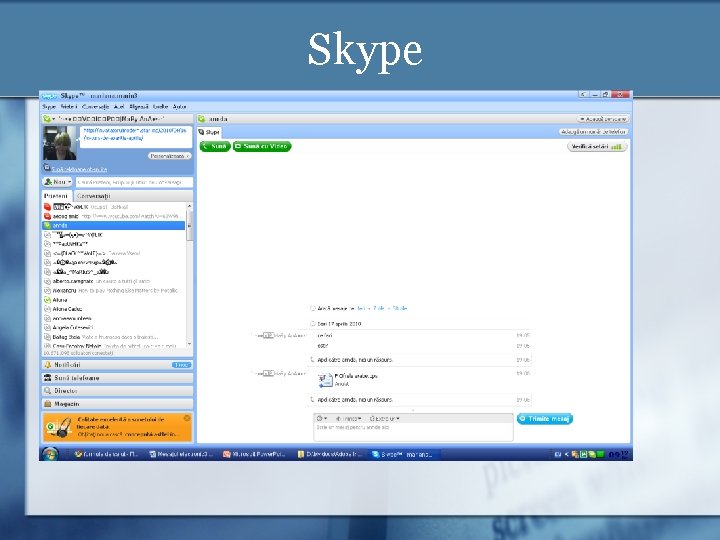Start a video call with Sună cu Video

click(262, 146)
